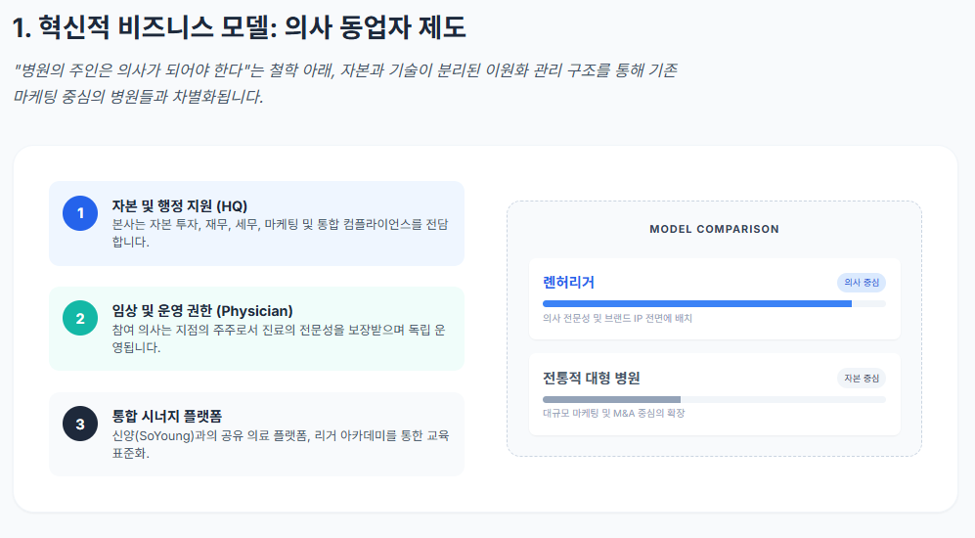Click the italic quote about 병원의 주인
This screenshot has height=538, width=975.
coord(345,83)
